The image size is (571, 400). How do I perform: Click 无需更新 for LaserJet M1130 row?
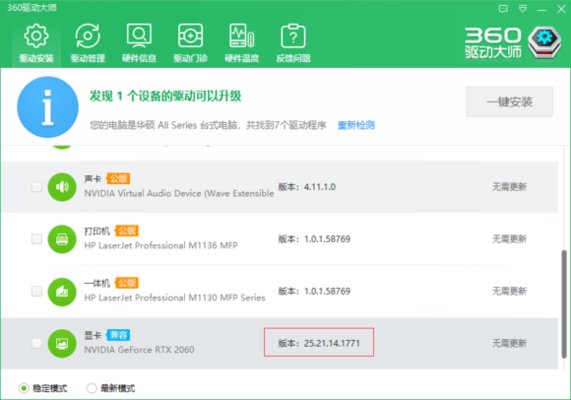[509, 291]
